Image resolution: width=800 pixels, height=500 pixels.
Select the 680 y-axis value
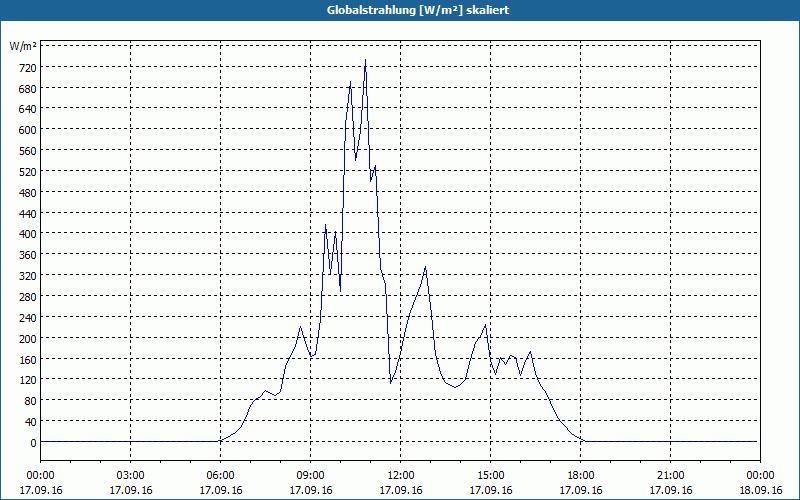(28, 88)
